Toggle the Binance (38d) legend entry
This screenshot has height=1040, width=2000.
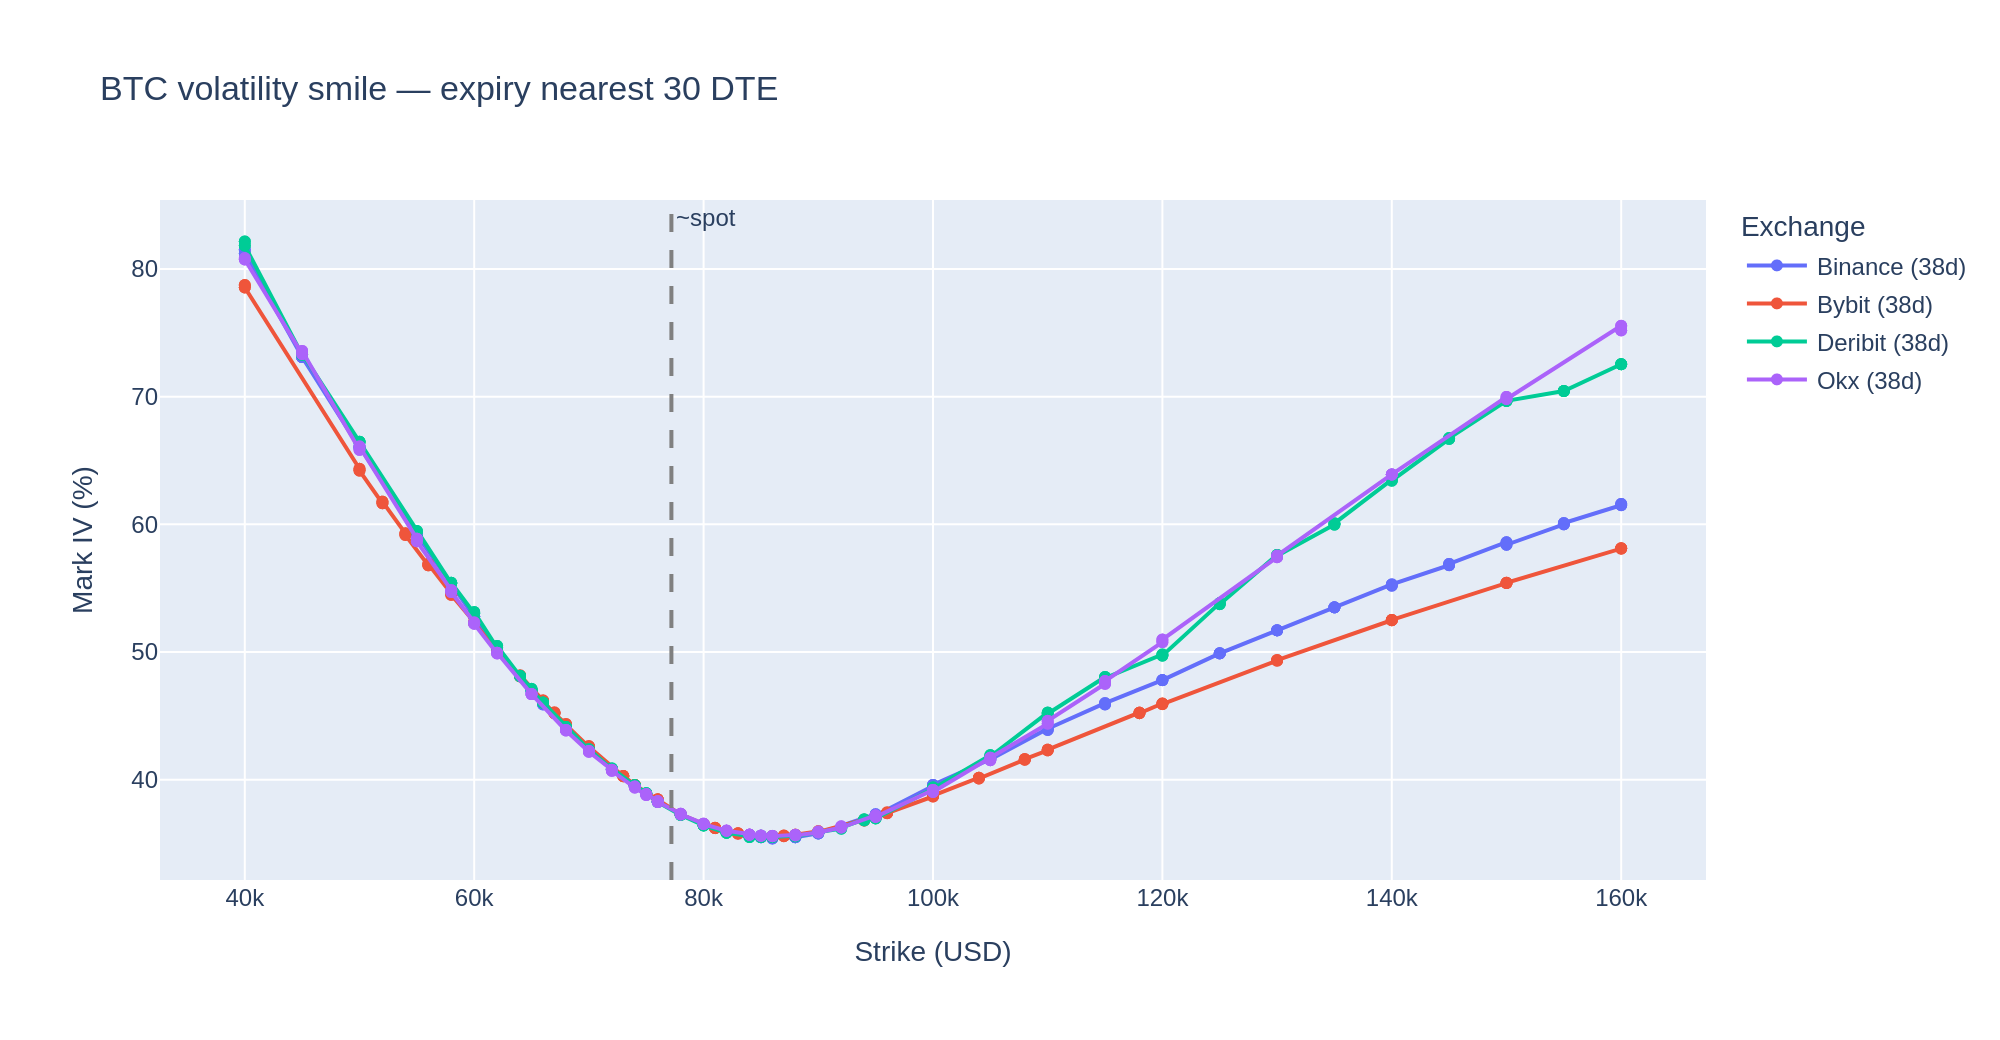[1856, 267]
